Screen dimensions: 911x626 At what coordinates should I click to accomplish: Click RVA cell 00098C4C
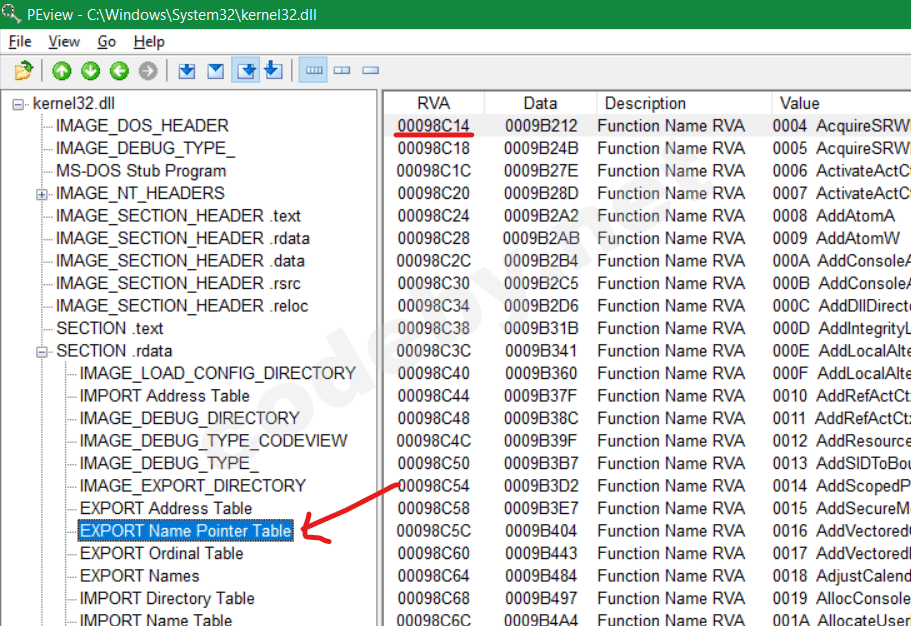[433, 441]
